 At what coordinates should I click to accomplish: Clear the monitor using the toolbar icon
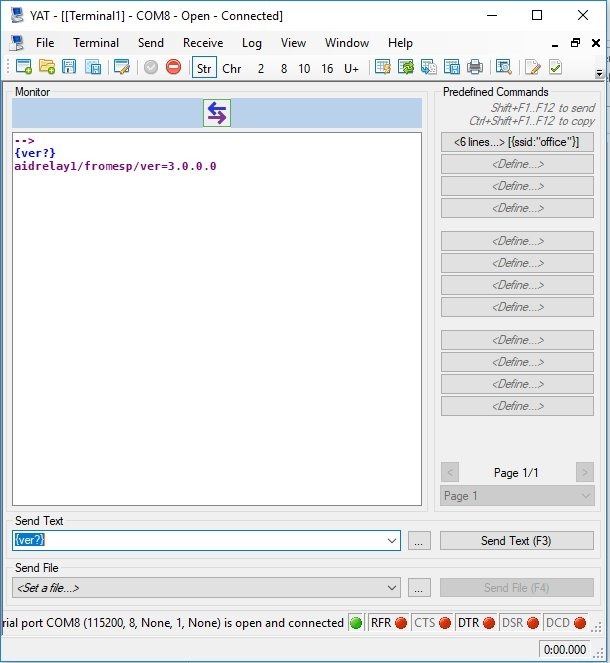pos(381,68)
